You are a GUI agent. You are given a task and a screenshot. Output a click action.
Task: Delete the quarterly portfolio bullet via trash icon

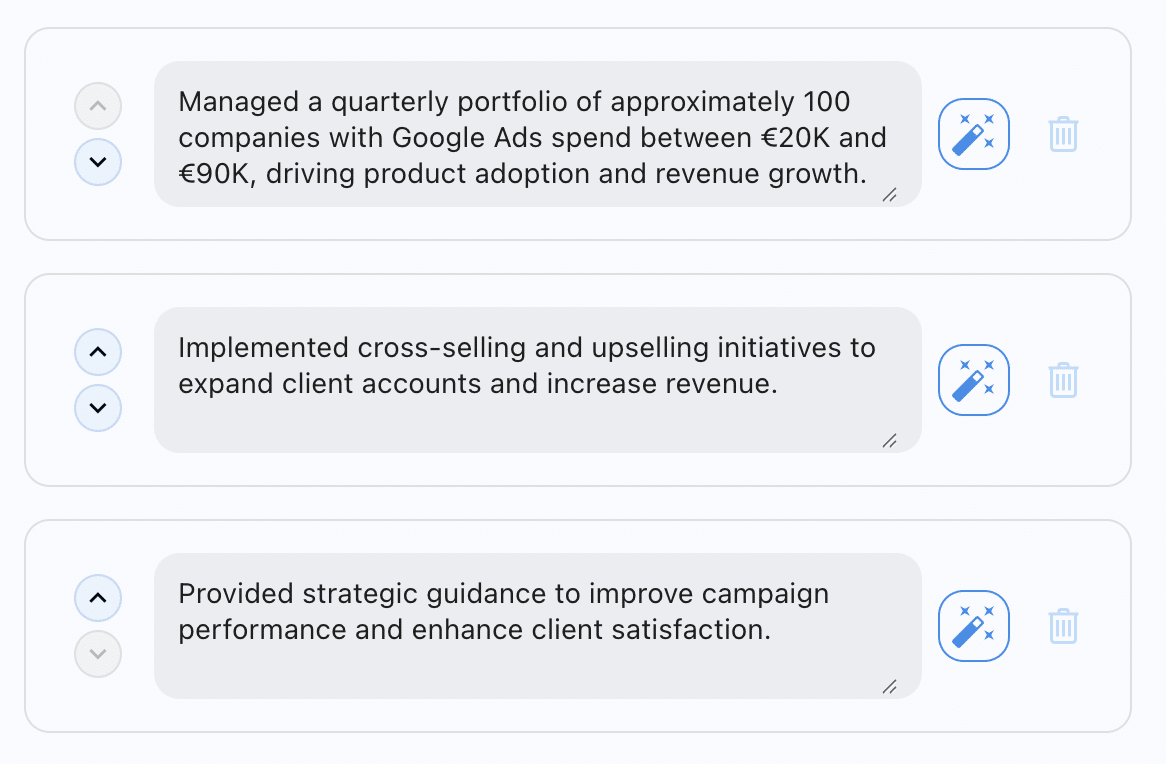pyautogui.click(x=1063, y=134)
